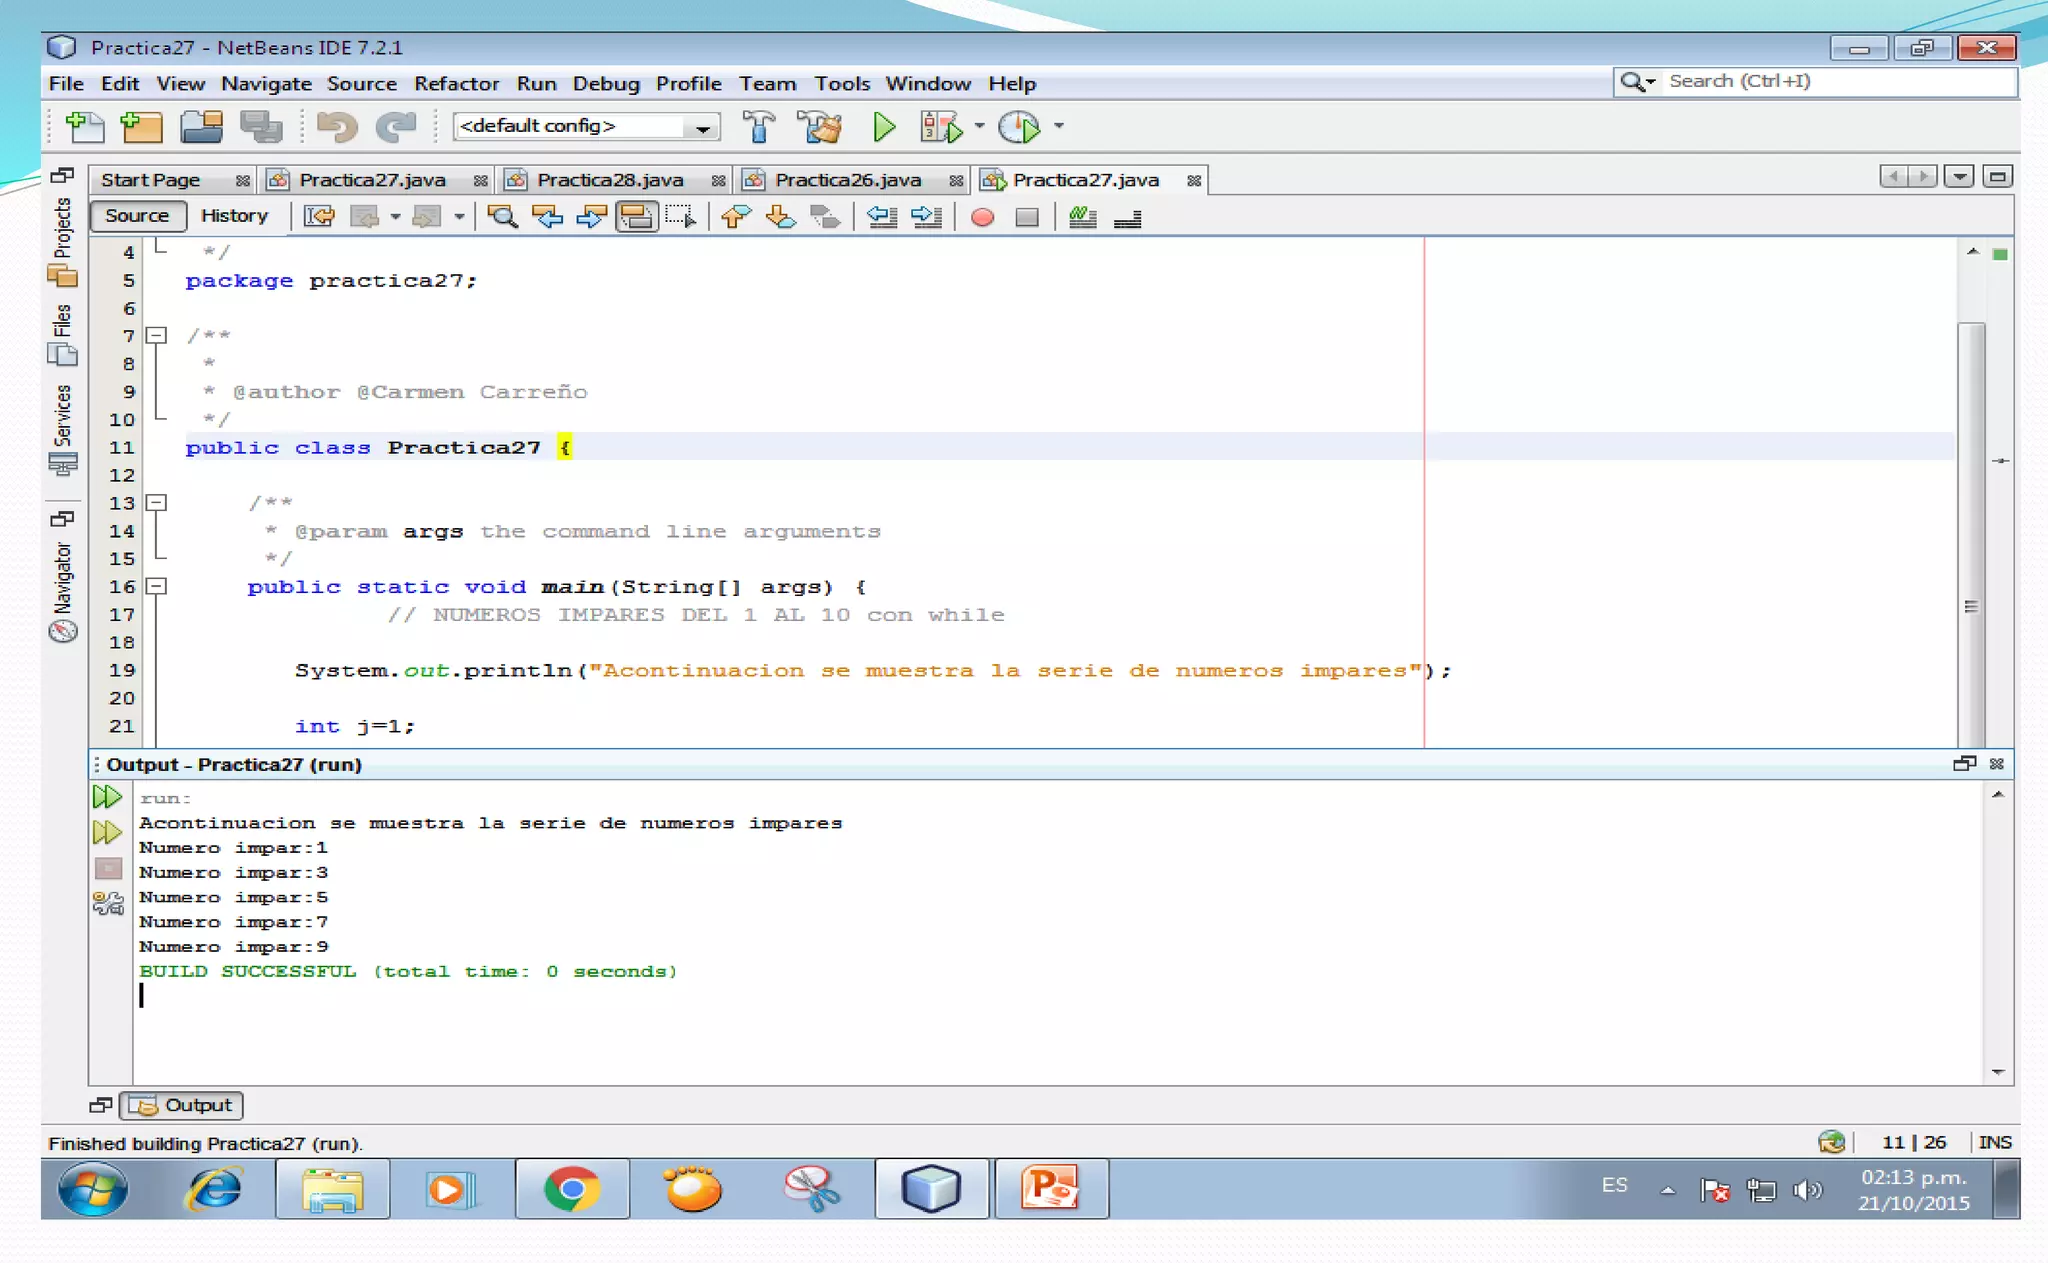Switch to the Practica28.java tab

(x=609, y=180)
